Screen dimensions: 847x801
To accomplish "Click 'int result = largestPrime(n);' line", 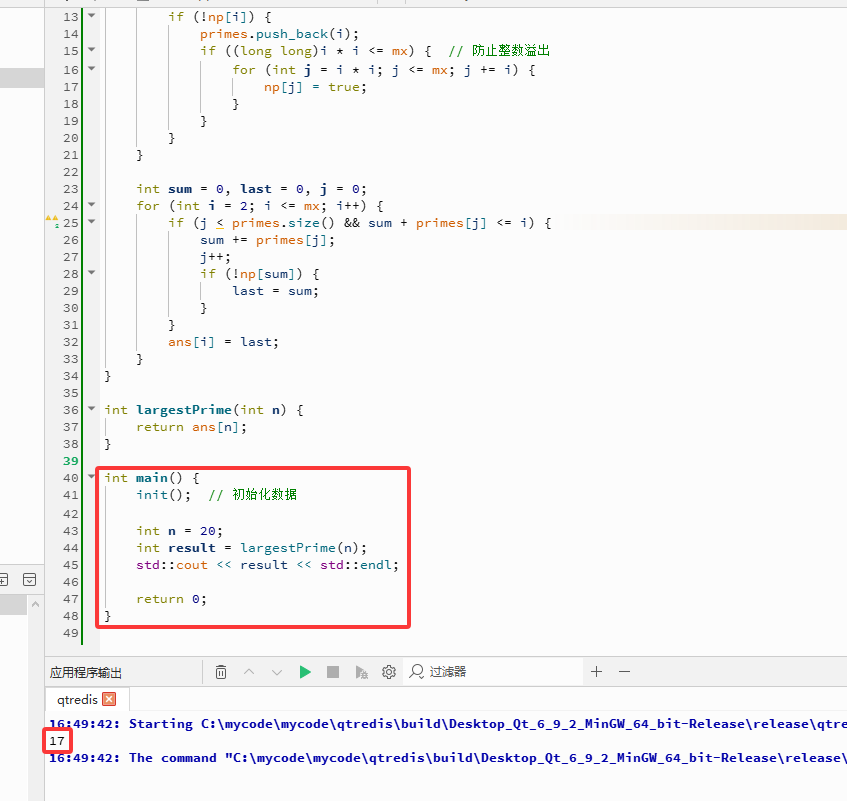I will [x=252, y=548].
